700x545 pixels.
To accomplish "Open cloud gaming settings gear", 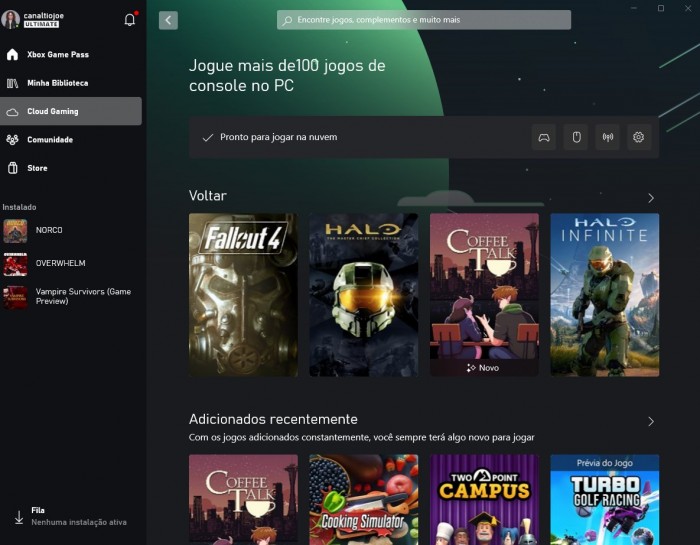I will click(639, 137).
